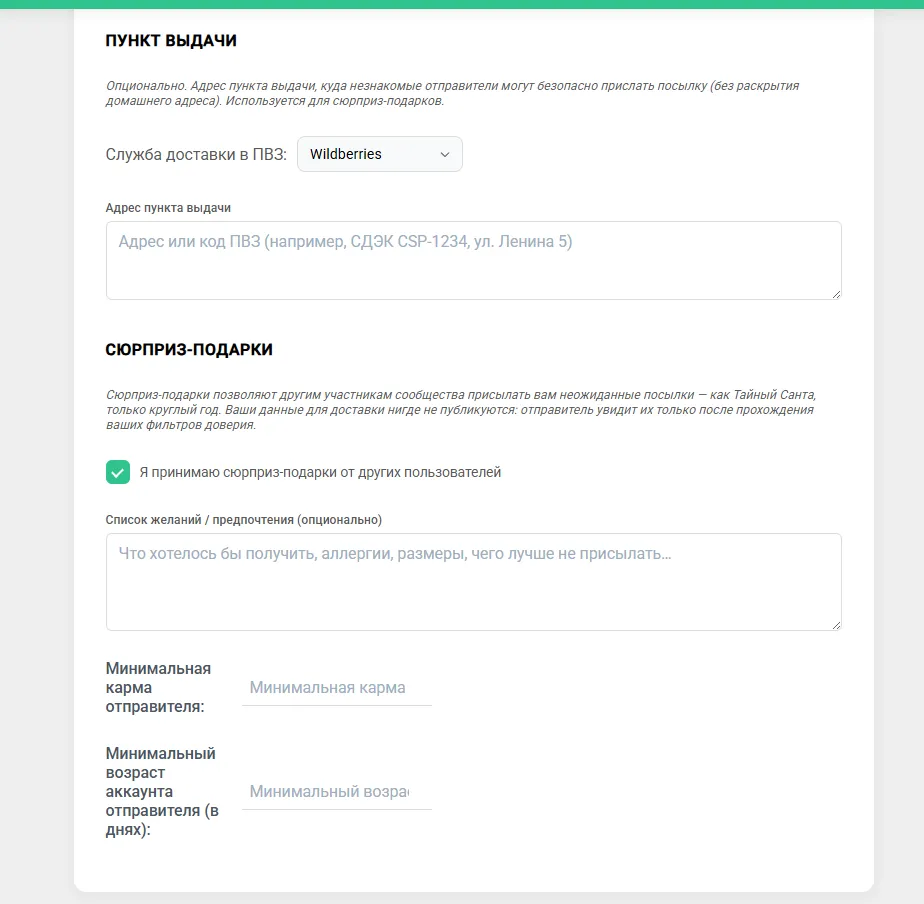The width and height of the screenshot is (924, 904).
Task: Click the resize grip of the address text area
Action: click(836, 294)
